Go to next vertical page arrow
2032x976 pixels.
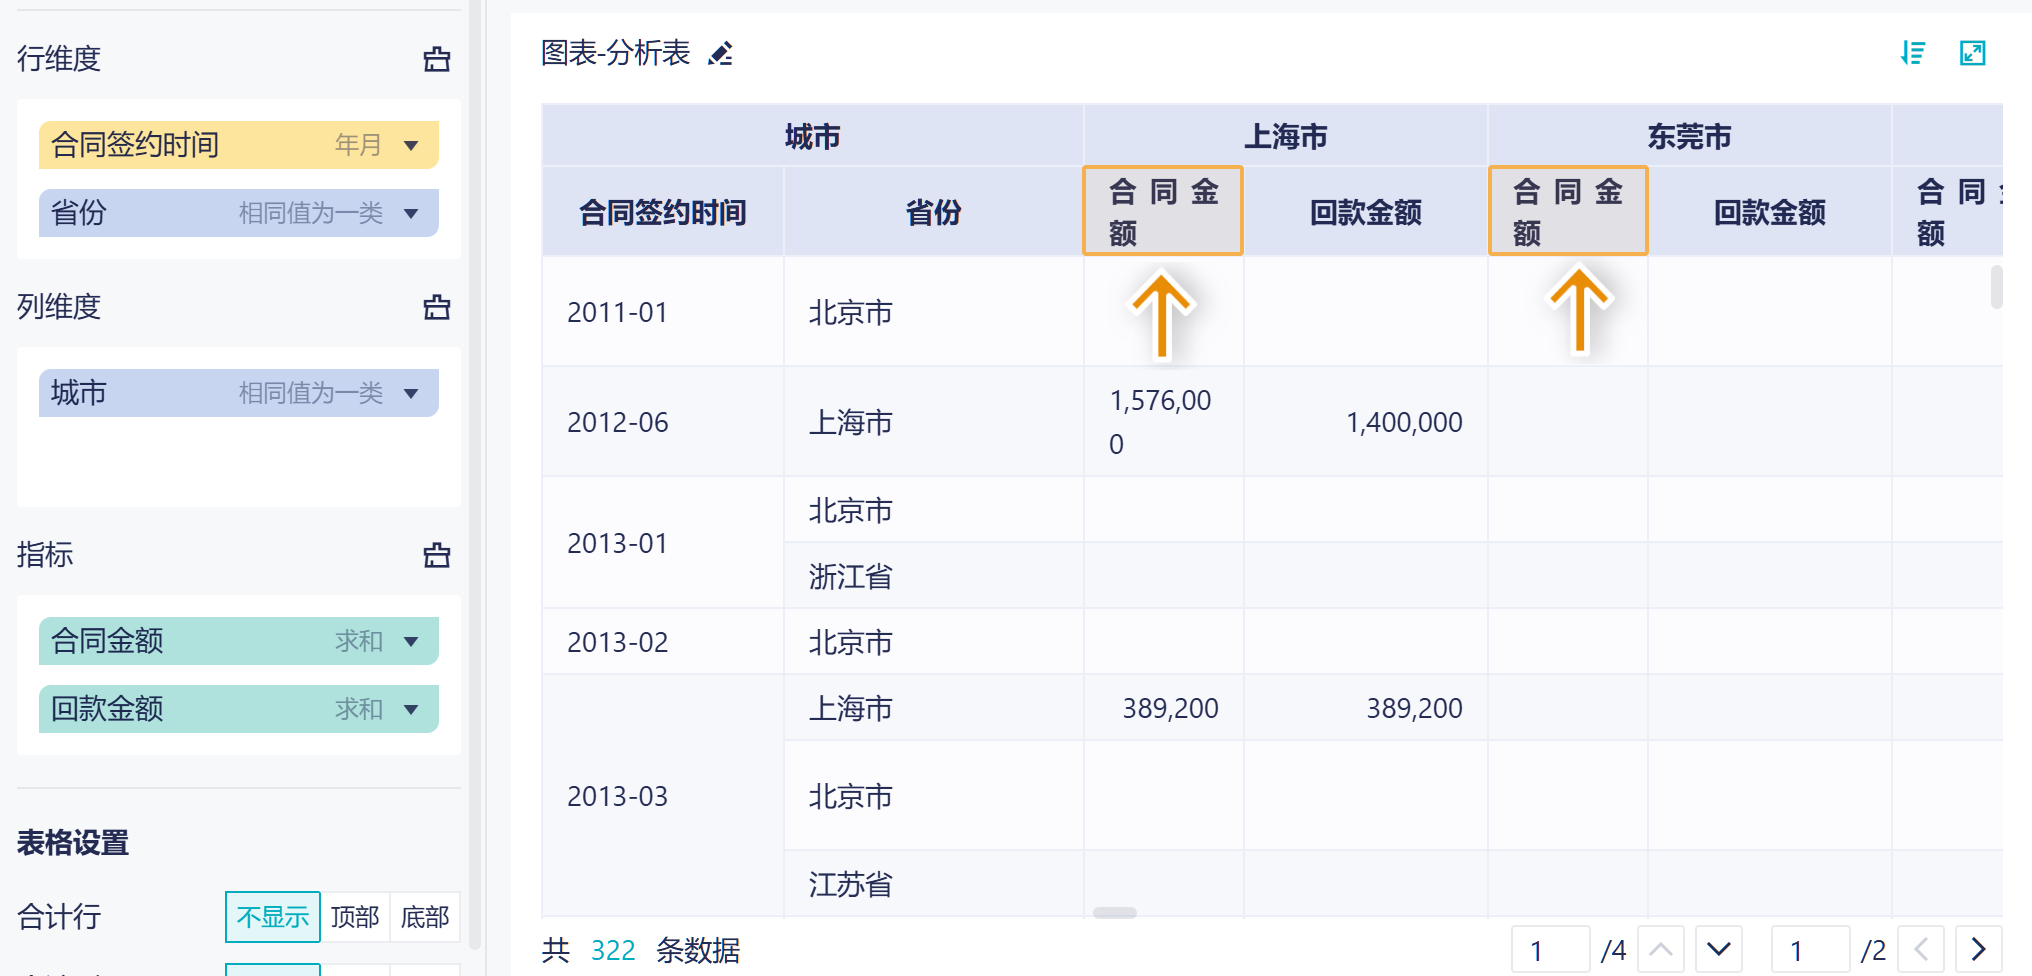1719,949
